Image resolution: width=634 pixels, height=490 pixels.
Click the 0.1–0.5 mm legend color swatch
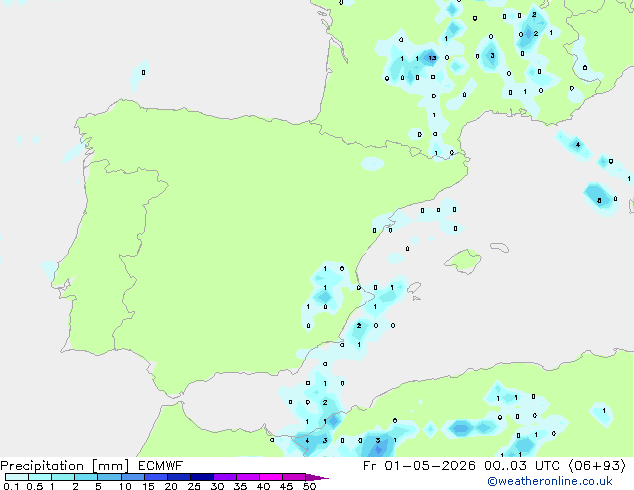coord(17,477)
